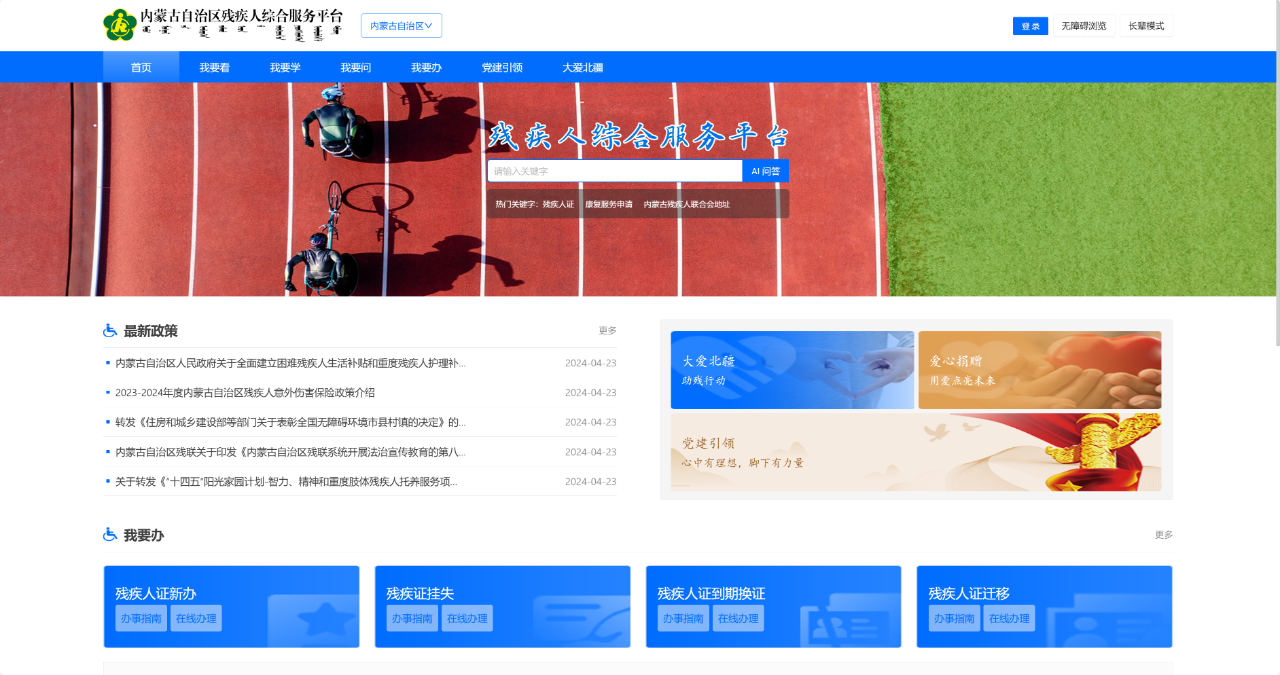Show 更多 in 我要办 section
Image resolution: width=1280 pixels, height=675 pixels.
click(1163, 535)
